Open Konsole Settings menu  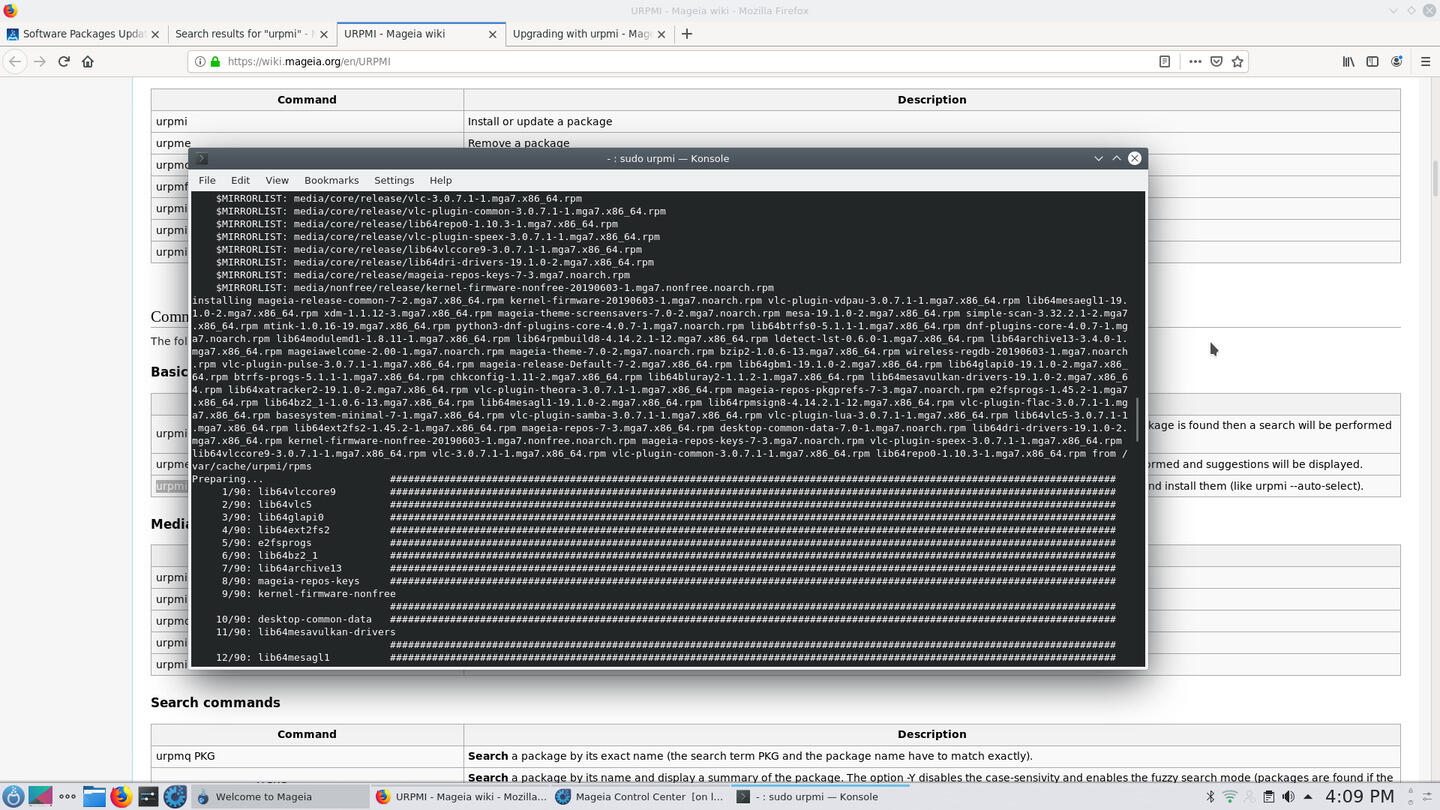point(394,180)
